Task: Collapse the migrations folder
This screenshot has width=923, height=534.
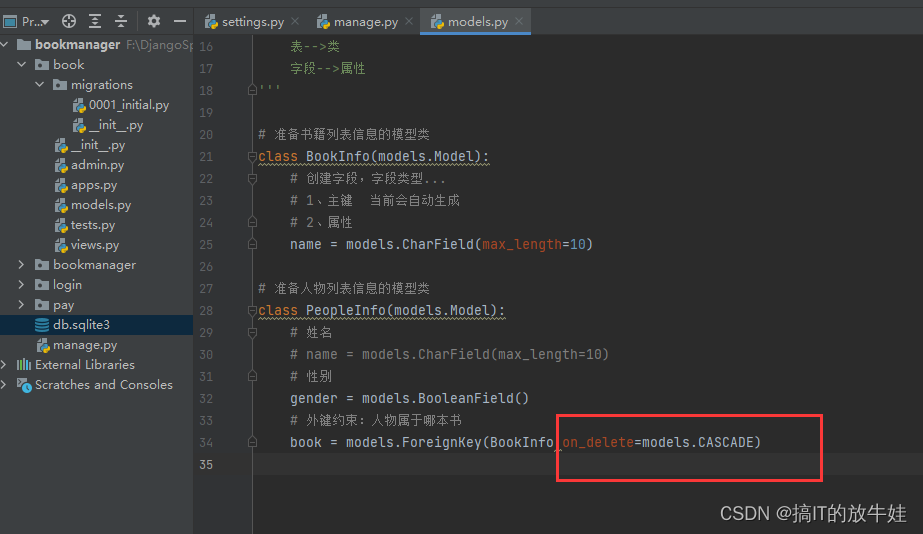Action: pyautogui.click(x=40, y=85)
